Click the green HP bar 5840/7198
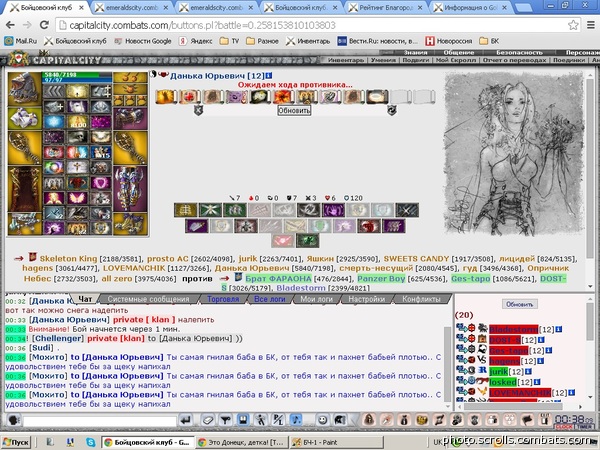 (x=78, y=75)
